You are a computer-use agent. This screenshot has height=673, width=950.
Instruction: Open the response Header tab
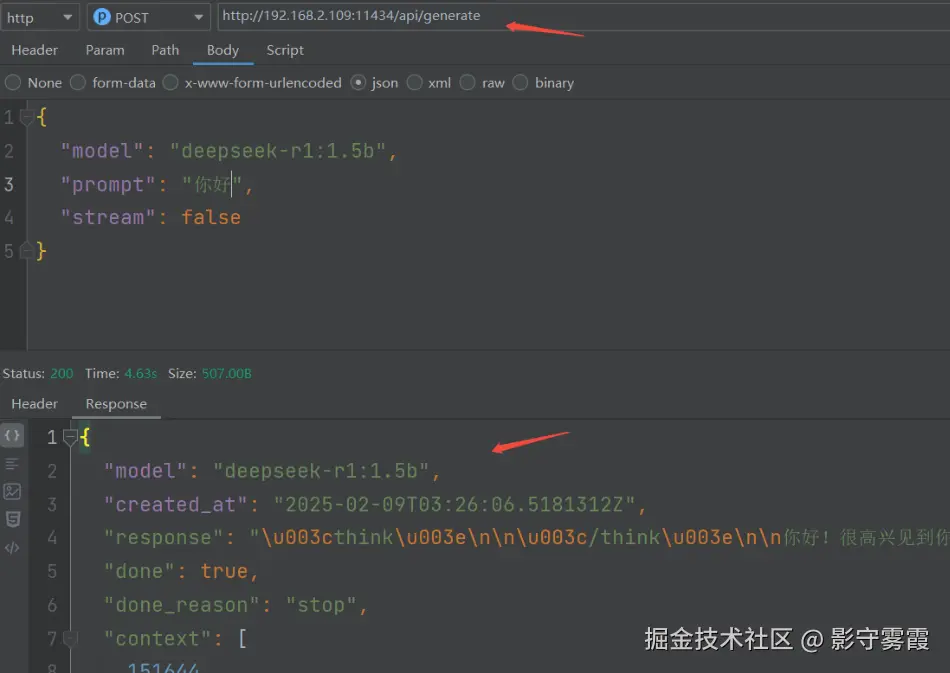point(35,404)
